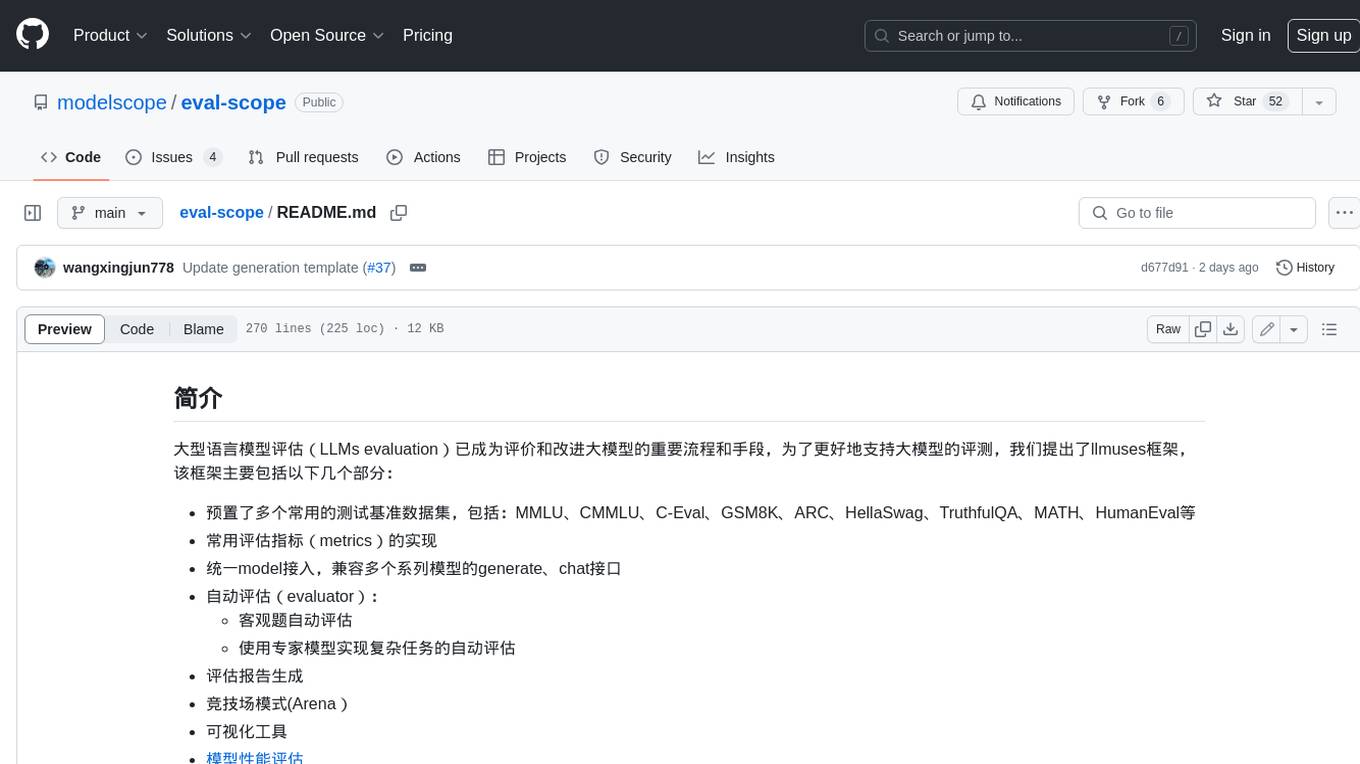Switch to the Issues tab
1360x764 pixels.
pos(173,157)
